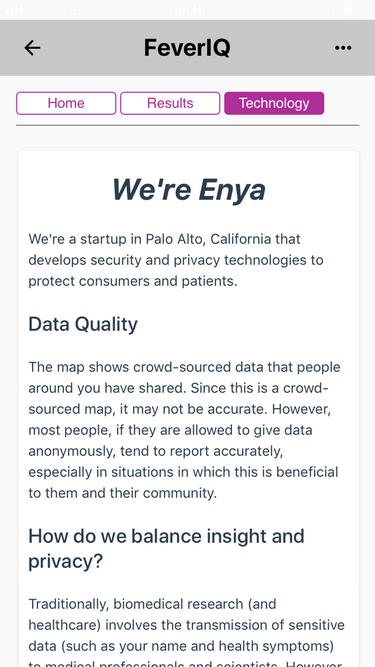Tap the We're Enya heading

pos(188,189)
